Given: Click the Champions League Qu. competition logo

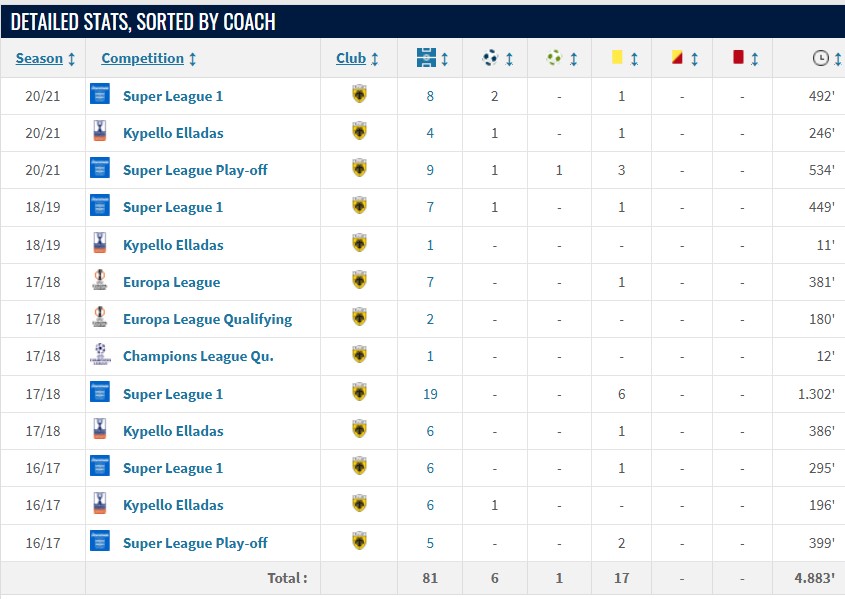Looking at the screenshot, I should (99, 356).
